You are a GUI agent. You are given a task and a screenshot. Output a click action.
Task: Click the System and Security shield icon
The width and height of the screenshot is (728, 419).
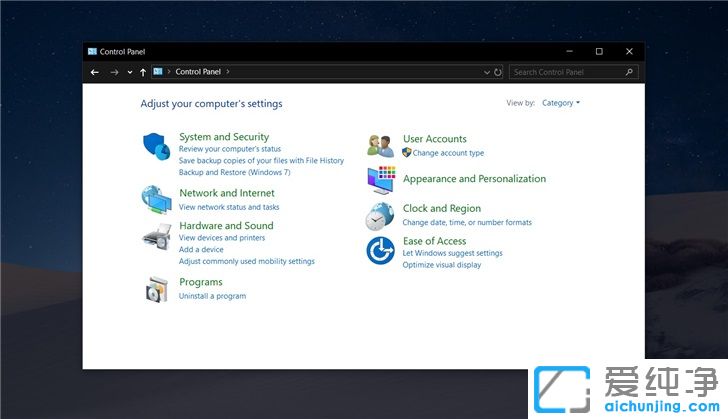pos(157,147)
